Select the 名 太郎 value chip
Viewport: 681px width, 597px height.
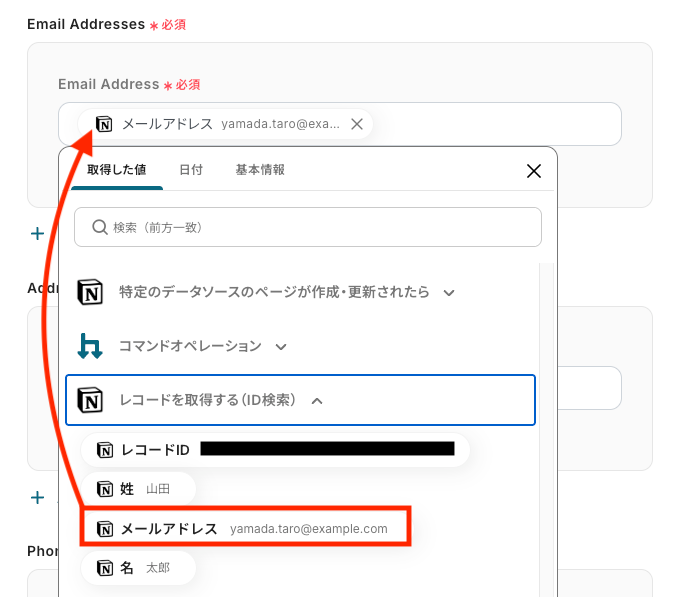[x=139, y=567]
